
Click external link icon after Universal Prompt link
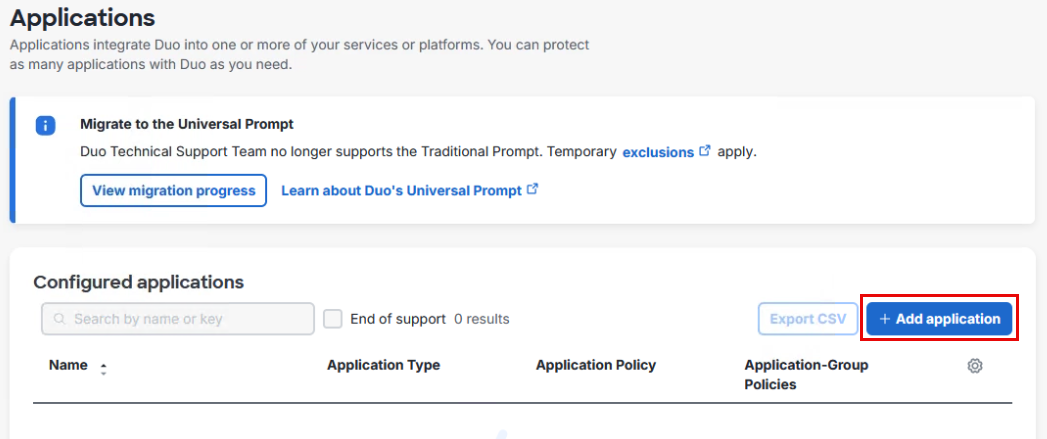coord(532,189)
